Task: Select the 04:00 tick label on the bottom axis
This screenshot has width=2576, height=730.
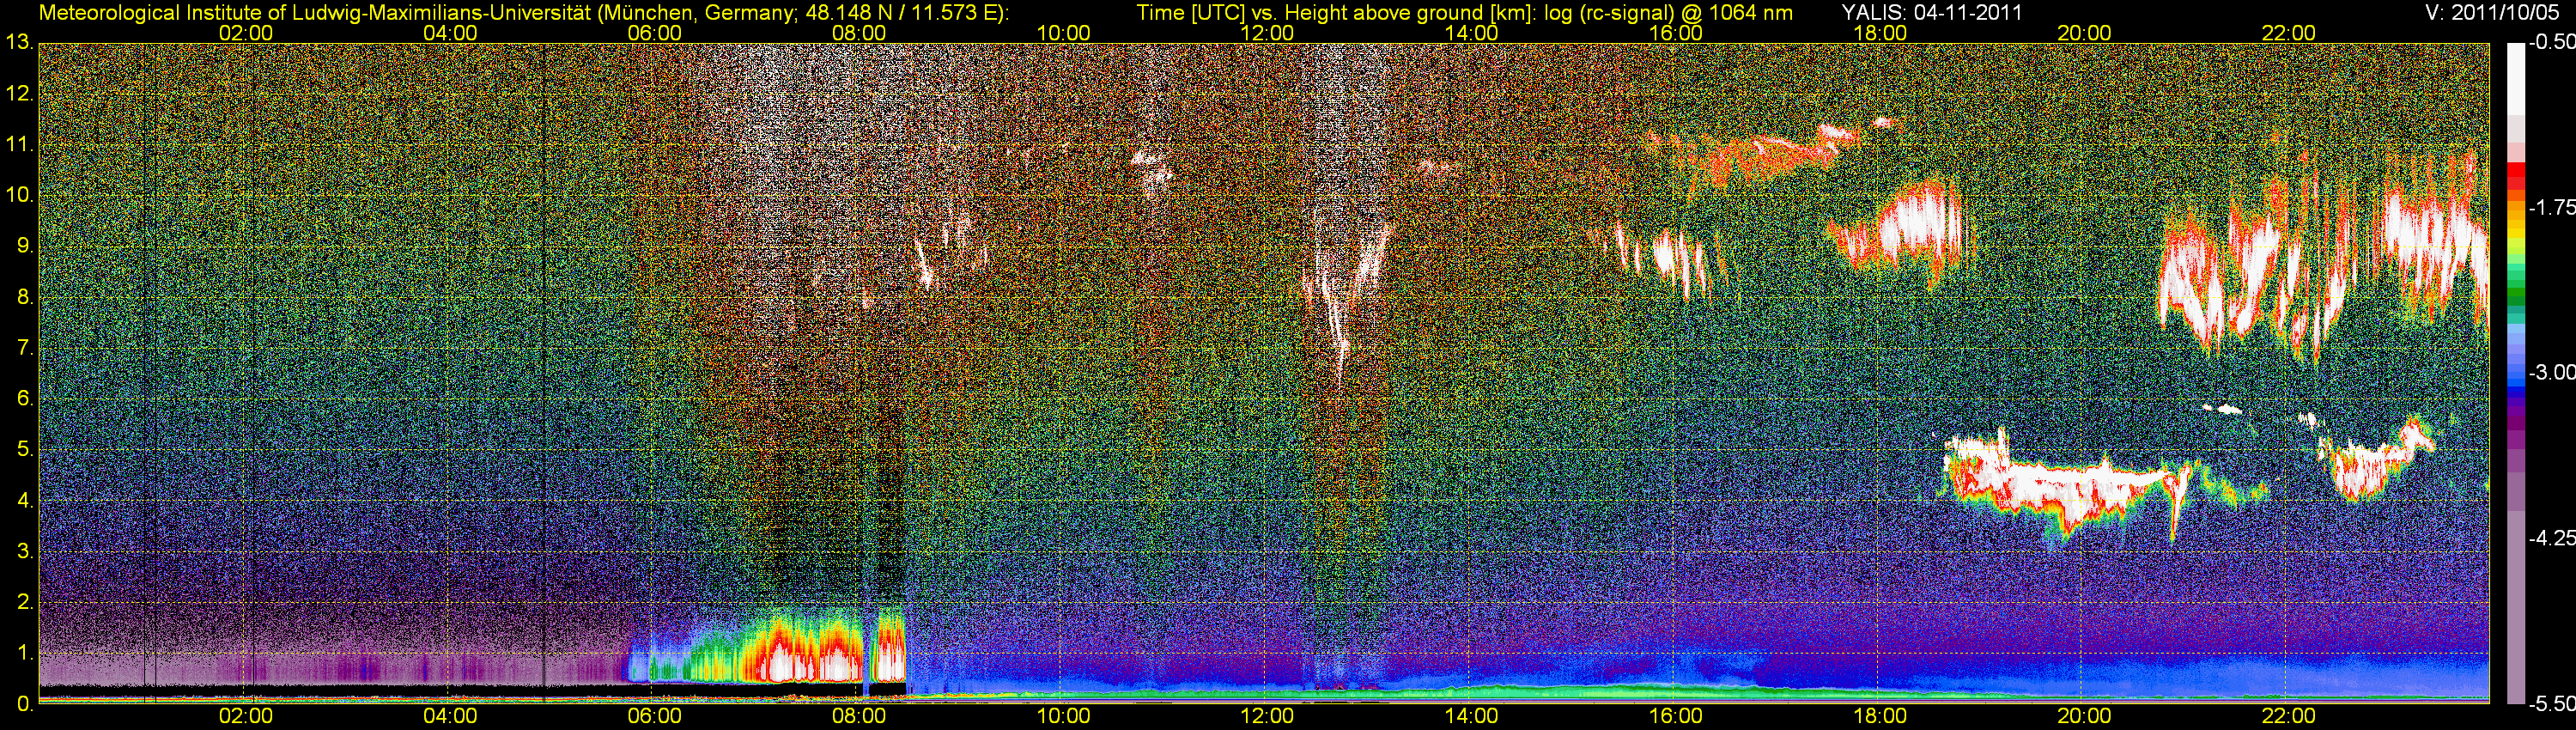Action: pos(450,716)
